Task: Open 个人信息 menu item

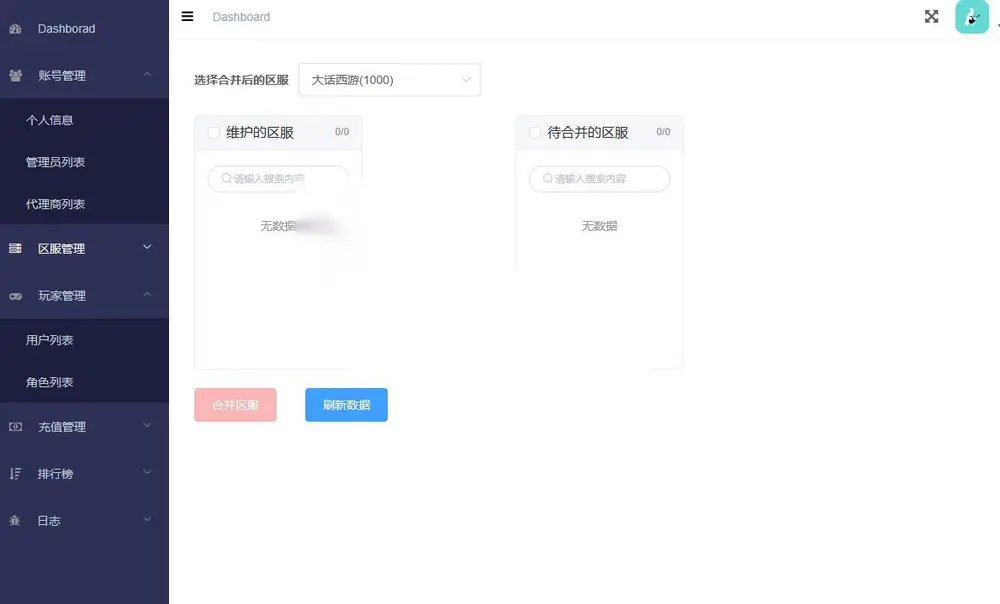Action: coord(50,120)
